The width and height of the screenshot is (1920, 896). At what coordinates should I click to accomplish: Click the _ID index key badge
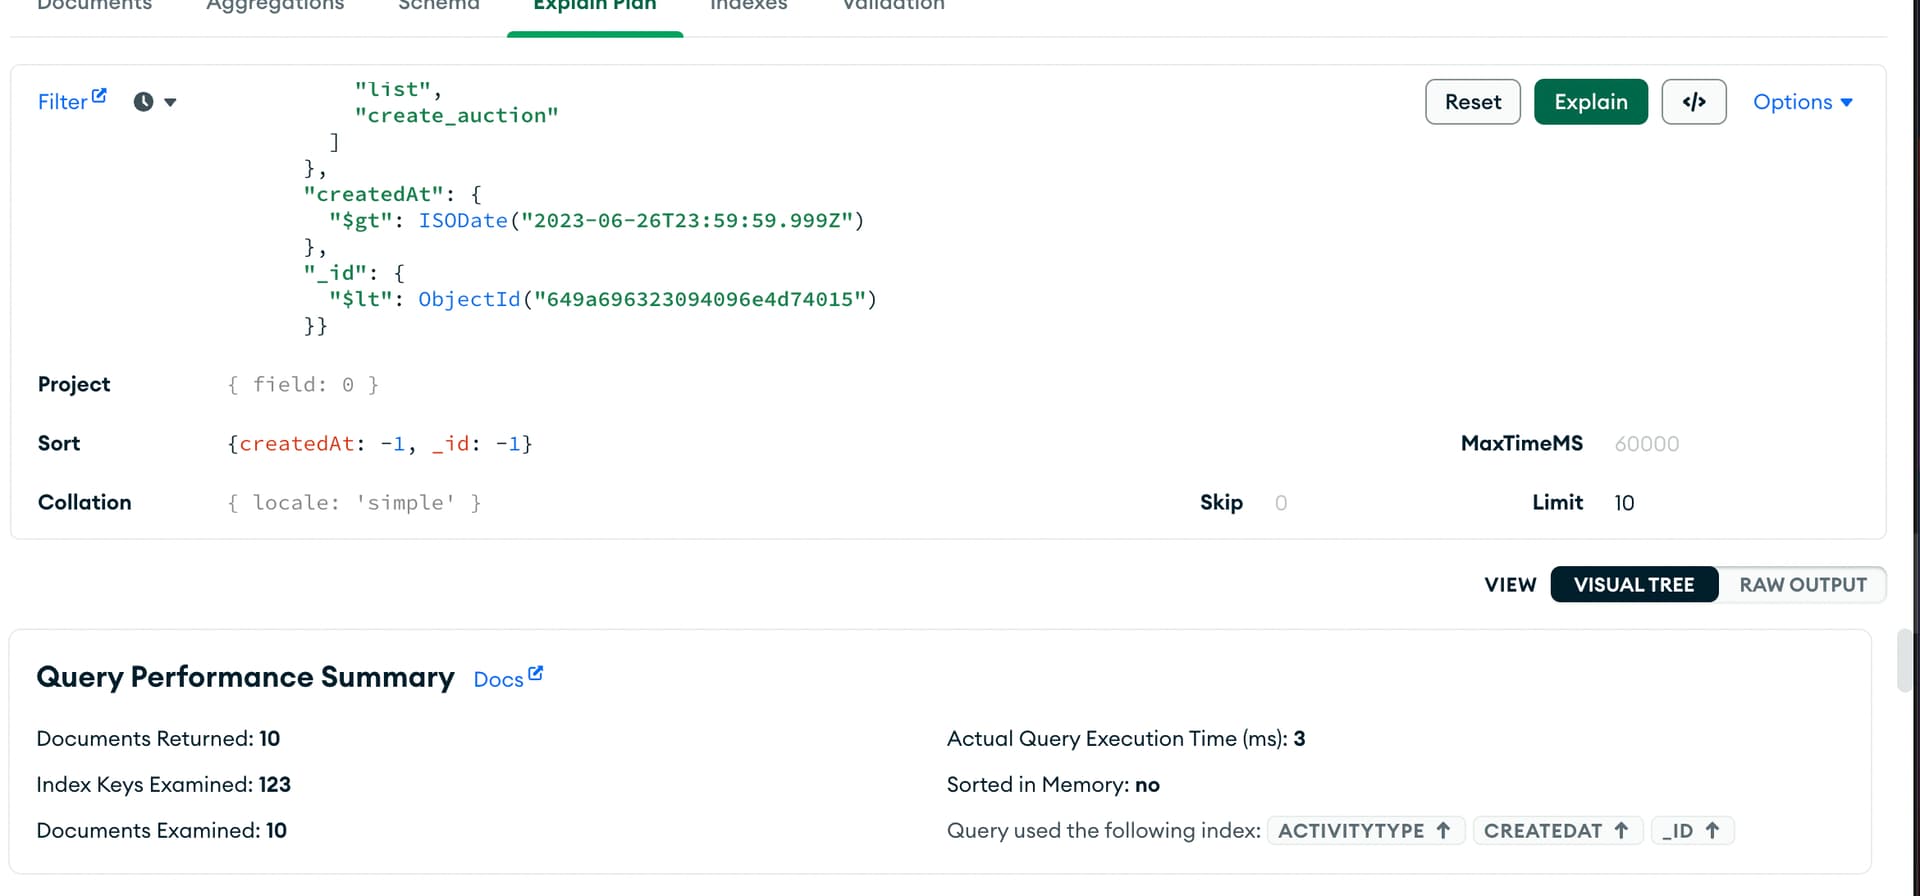coord(1691,831)
